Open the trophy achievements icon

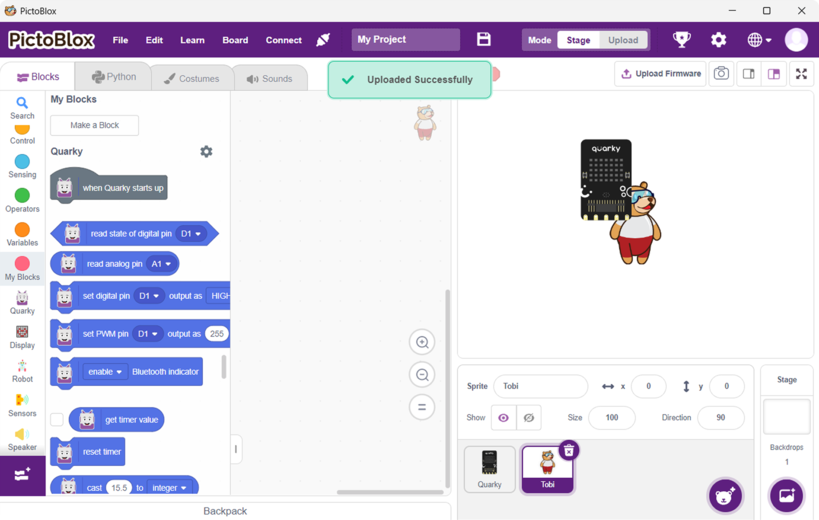tap(682, 39)
